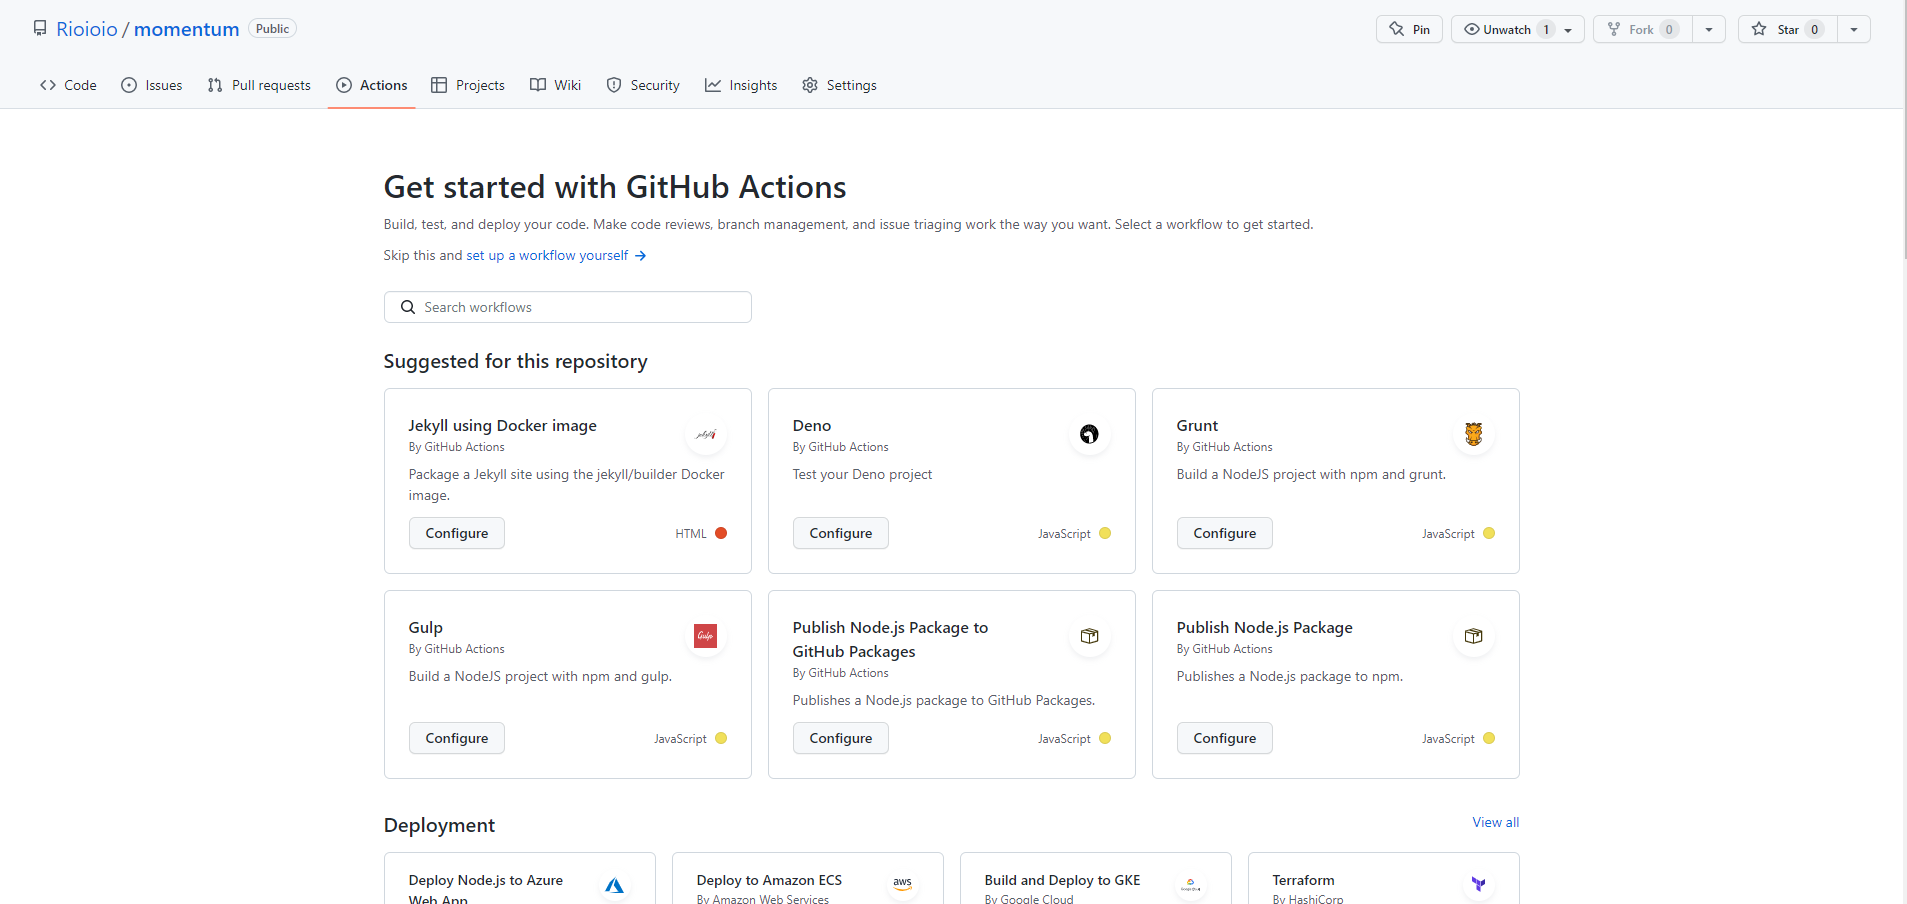Star the momentum repository
The width and height of the screenshot is (1907, 904).
click(x=1788, y=29)
